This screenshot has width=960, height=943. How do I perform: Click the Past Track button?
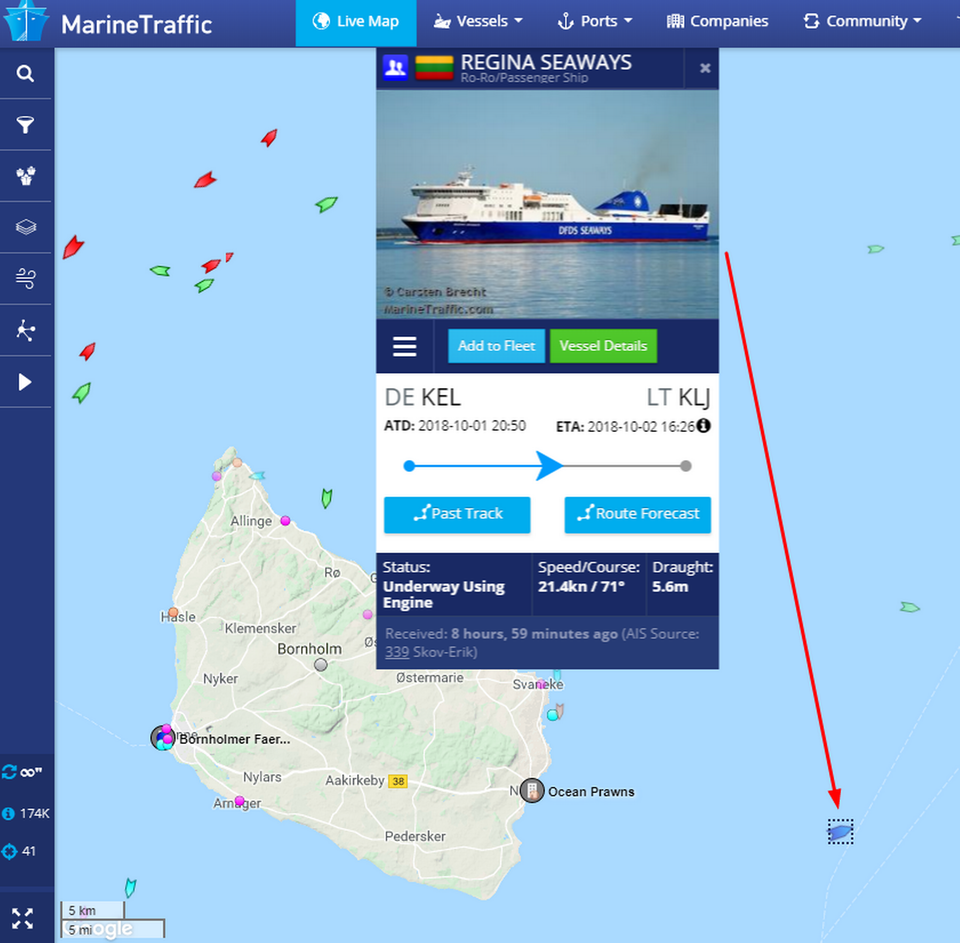pos(457,514)
